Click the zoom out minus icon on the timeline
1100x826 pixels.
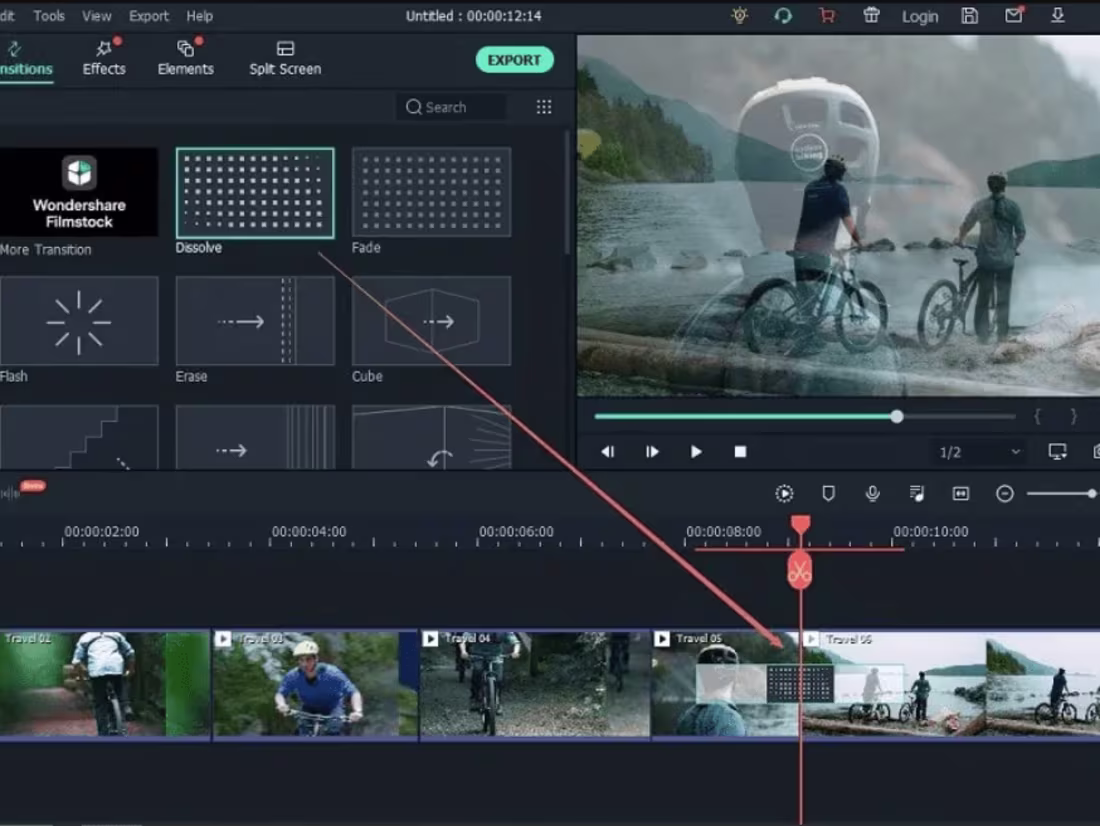[1004, 493]
